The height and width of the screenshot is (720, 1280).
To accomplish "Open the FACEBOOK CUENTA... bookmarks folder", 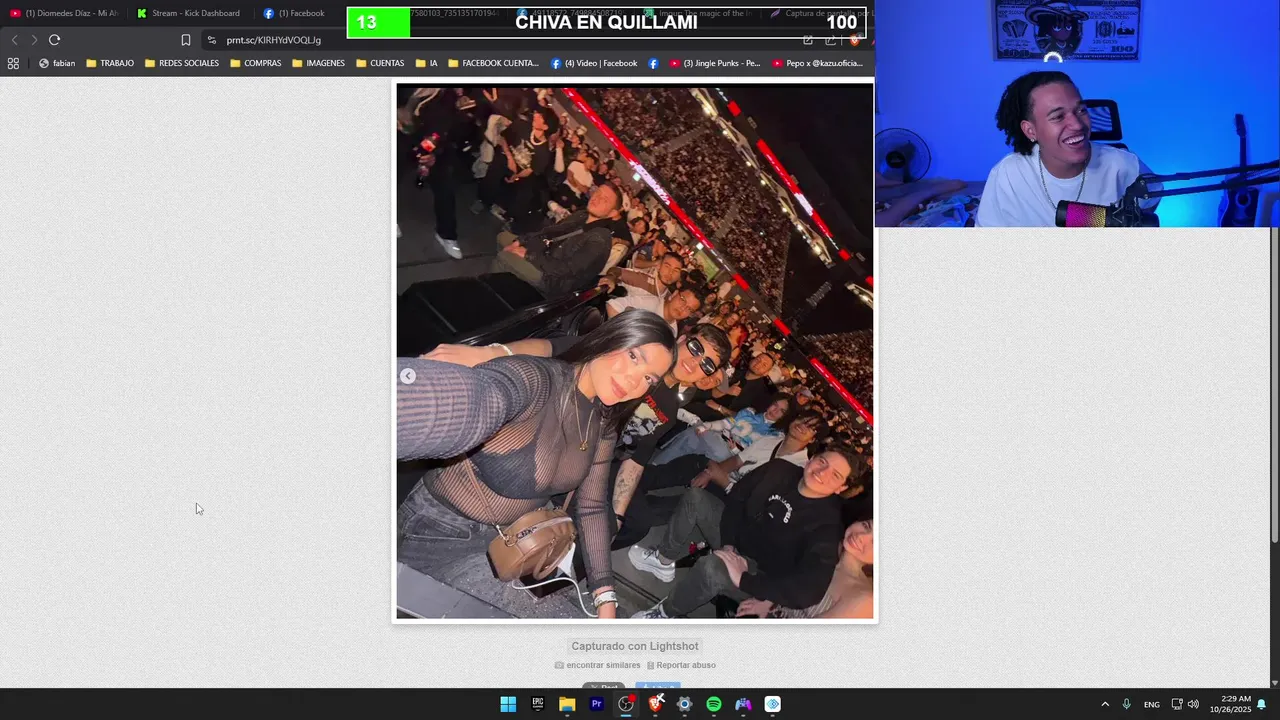I will [x=493, y=63].
